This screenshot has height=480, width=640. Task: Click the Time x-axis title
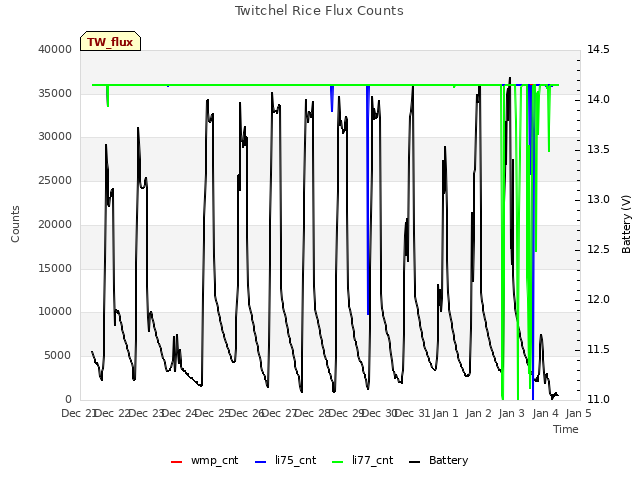(566, 429)
